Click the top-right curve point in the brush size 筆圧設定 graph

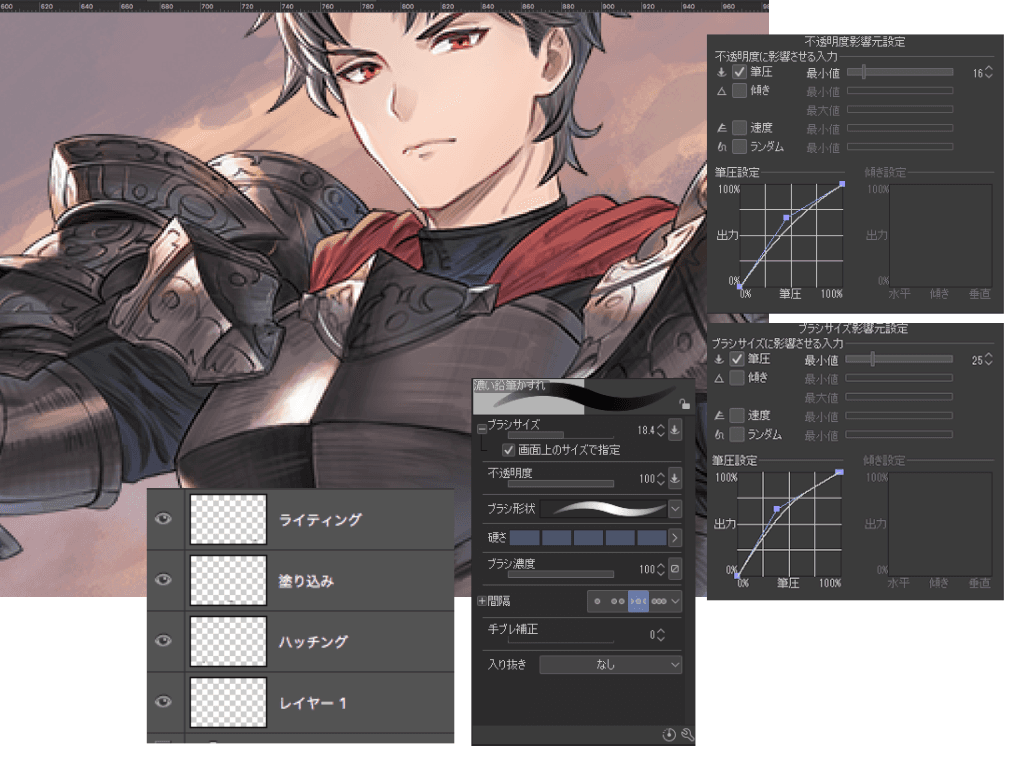(x=839, y=472)
